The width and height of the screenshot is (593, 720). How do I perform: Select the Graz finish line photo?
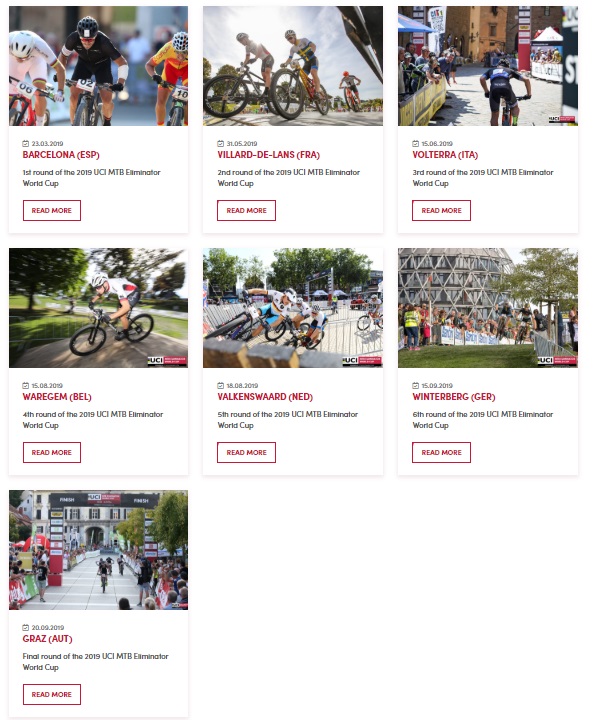click(x=98, y=550)
